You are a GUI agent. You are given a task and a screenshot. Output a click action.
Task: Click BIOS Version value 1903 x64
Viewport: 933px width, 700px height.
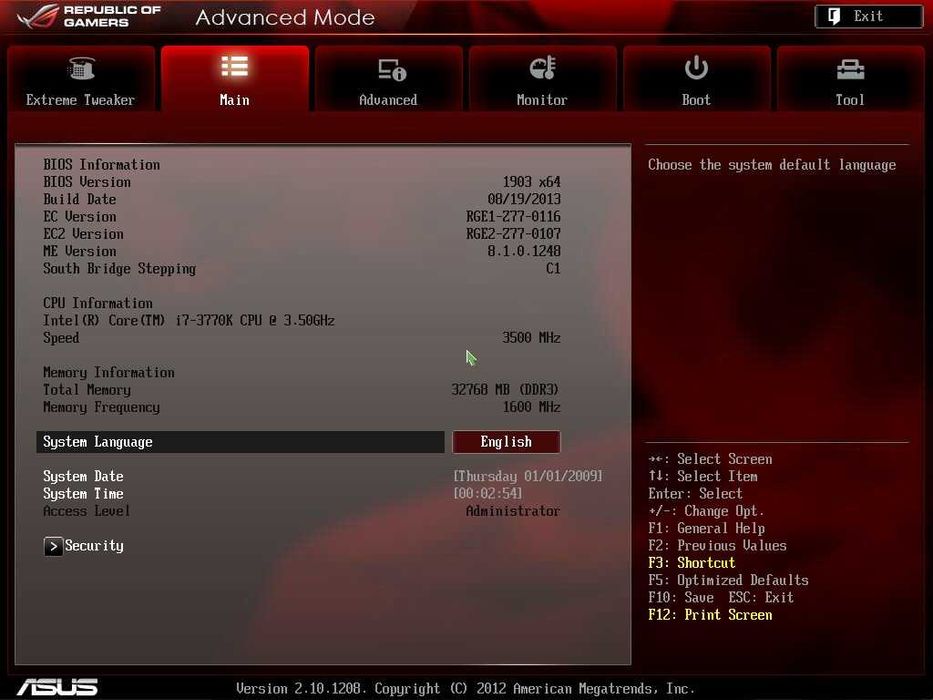pyautogui.click(x=531, y=182)
